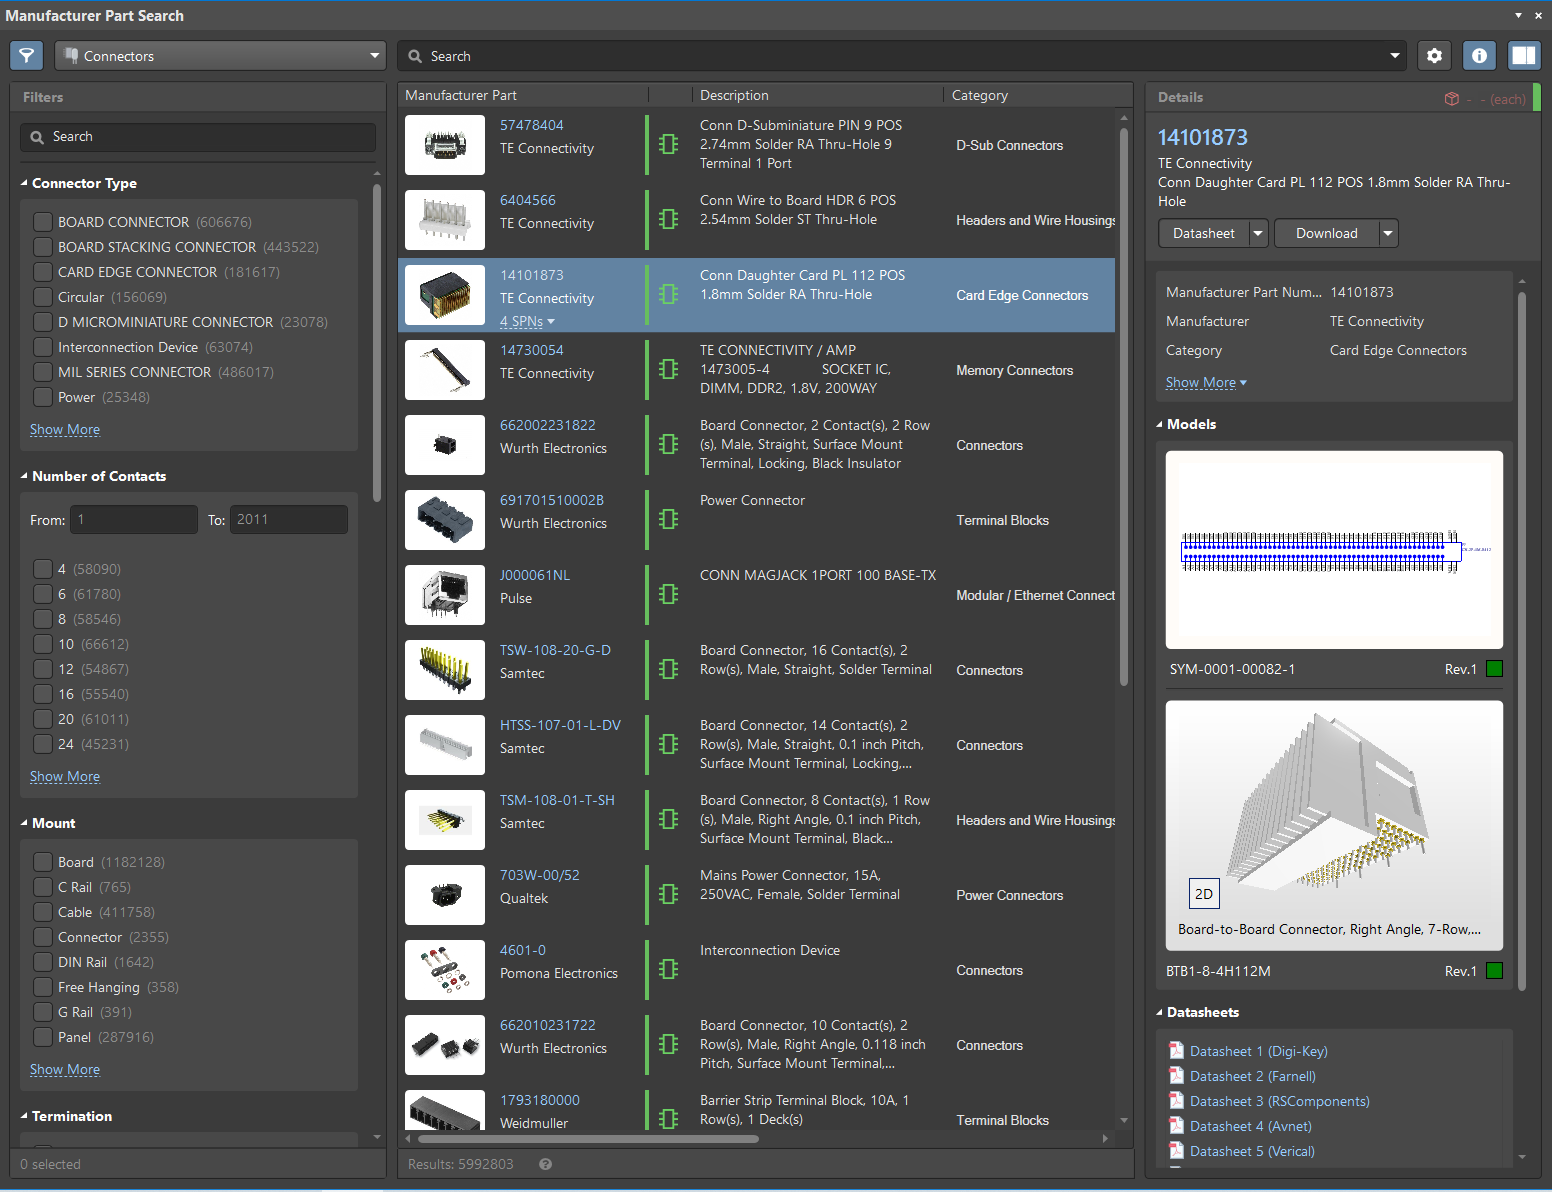The image size is (1552, 1192).
Task: Click the Datasheet button
Action: pyautogui.click(x=1204, y=233)
